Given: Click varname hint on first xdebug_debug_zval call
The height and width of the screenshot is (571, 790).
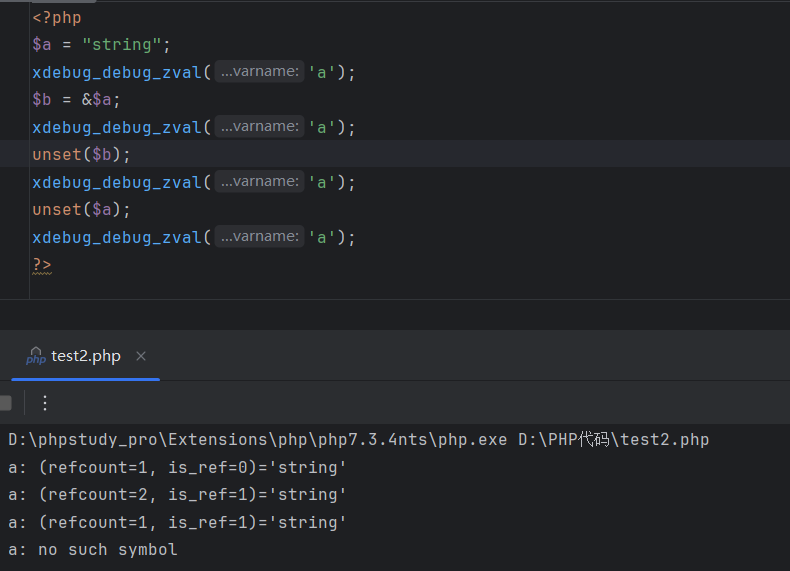Looking at the screenshot, I should coord(259,72).
